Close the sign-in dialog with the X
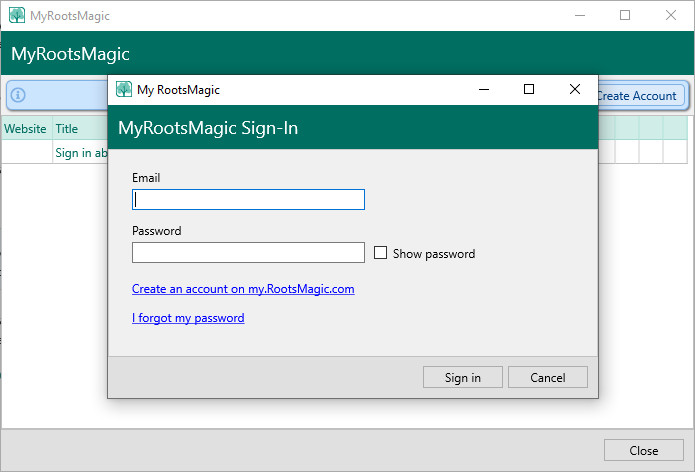Image resolution: width=695 pixels, height=472 pixels. tap(574, 89)
